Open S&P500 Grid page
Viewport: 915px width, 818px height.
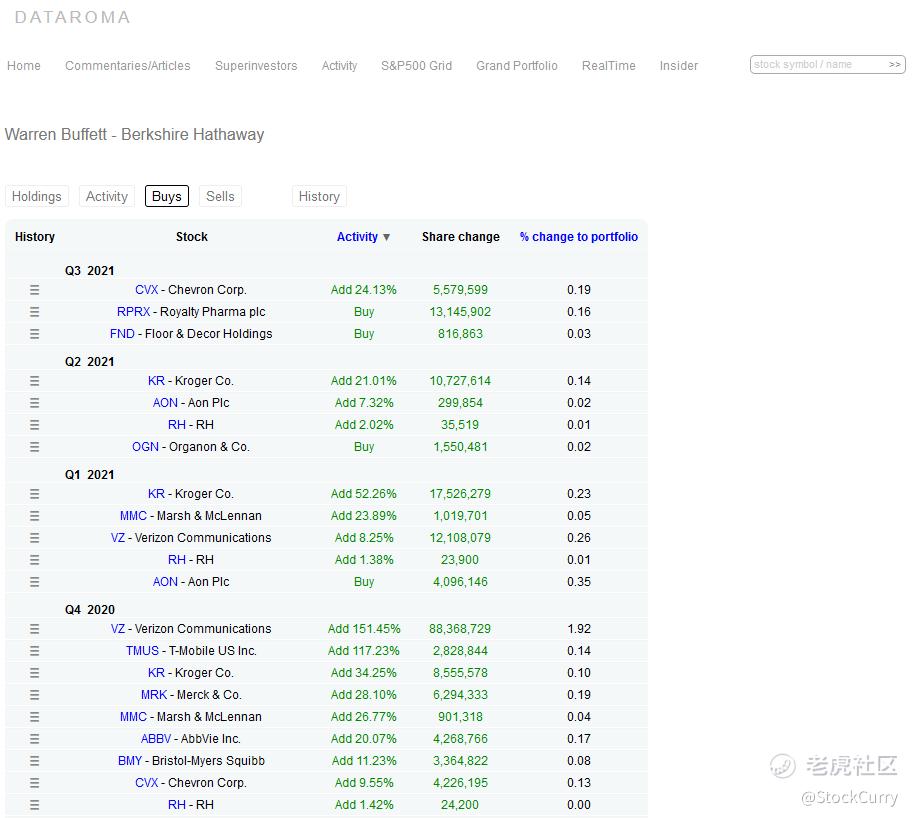click(x=417, y=66)
